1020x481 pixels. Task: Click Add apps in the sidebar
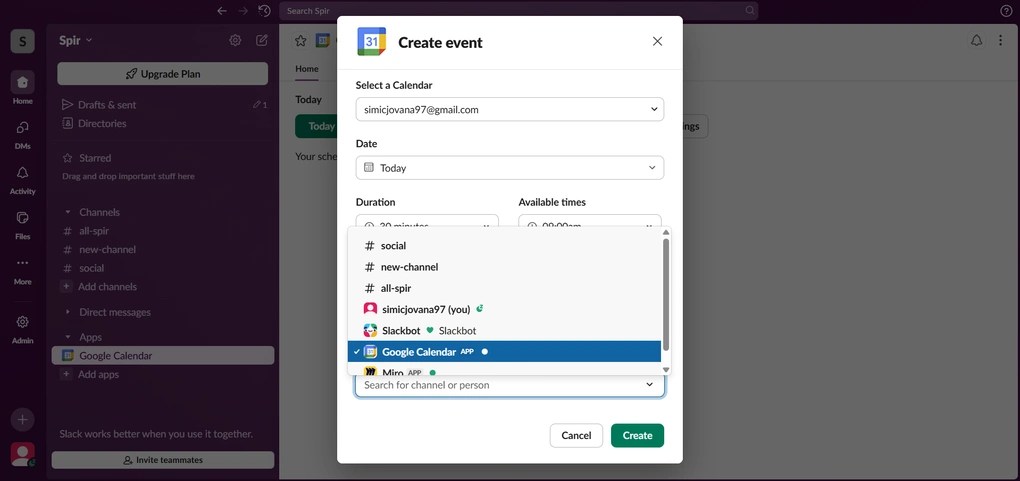point(98,374)
